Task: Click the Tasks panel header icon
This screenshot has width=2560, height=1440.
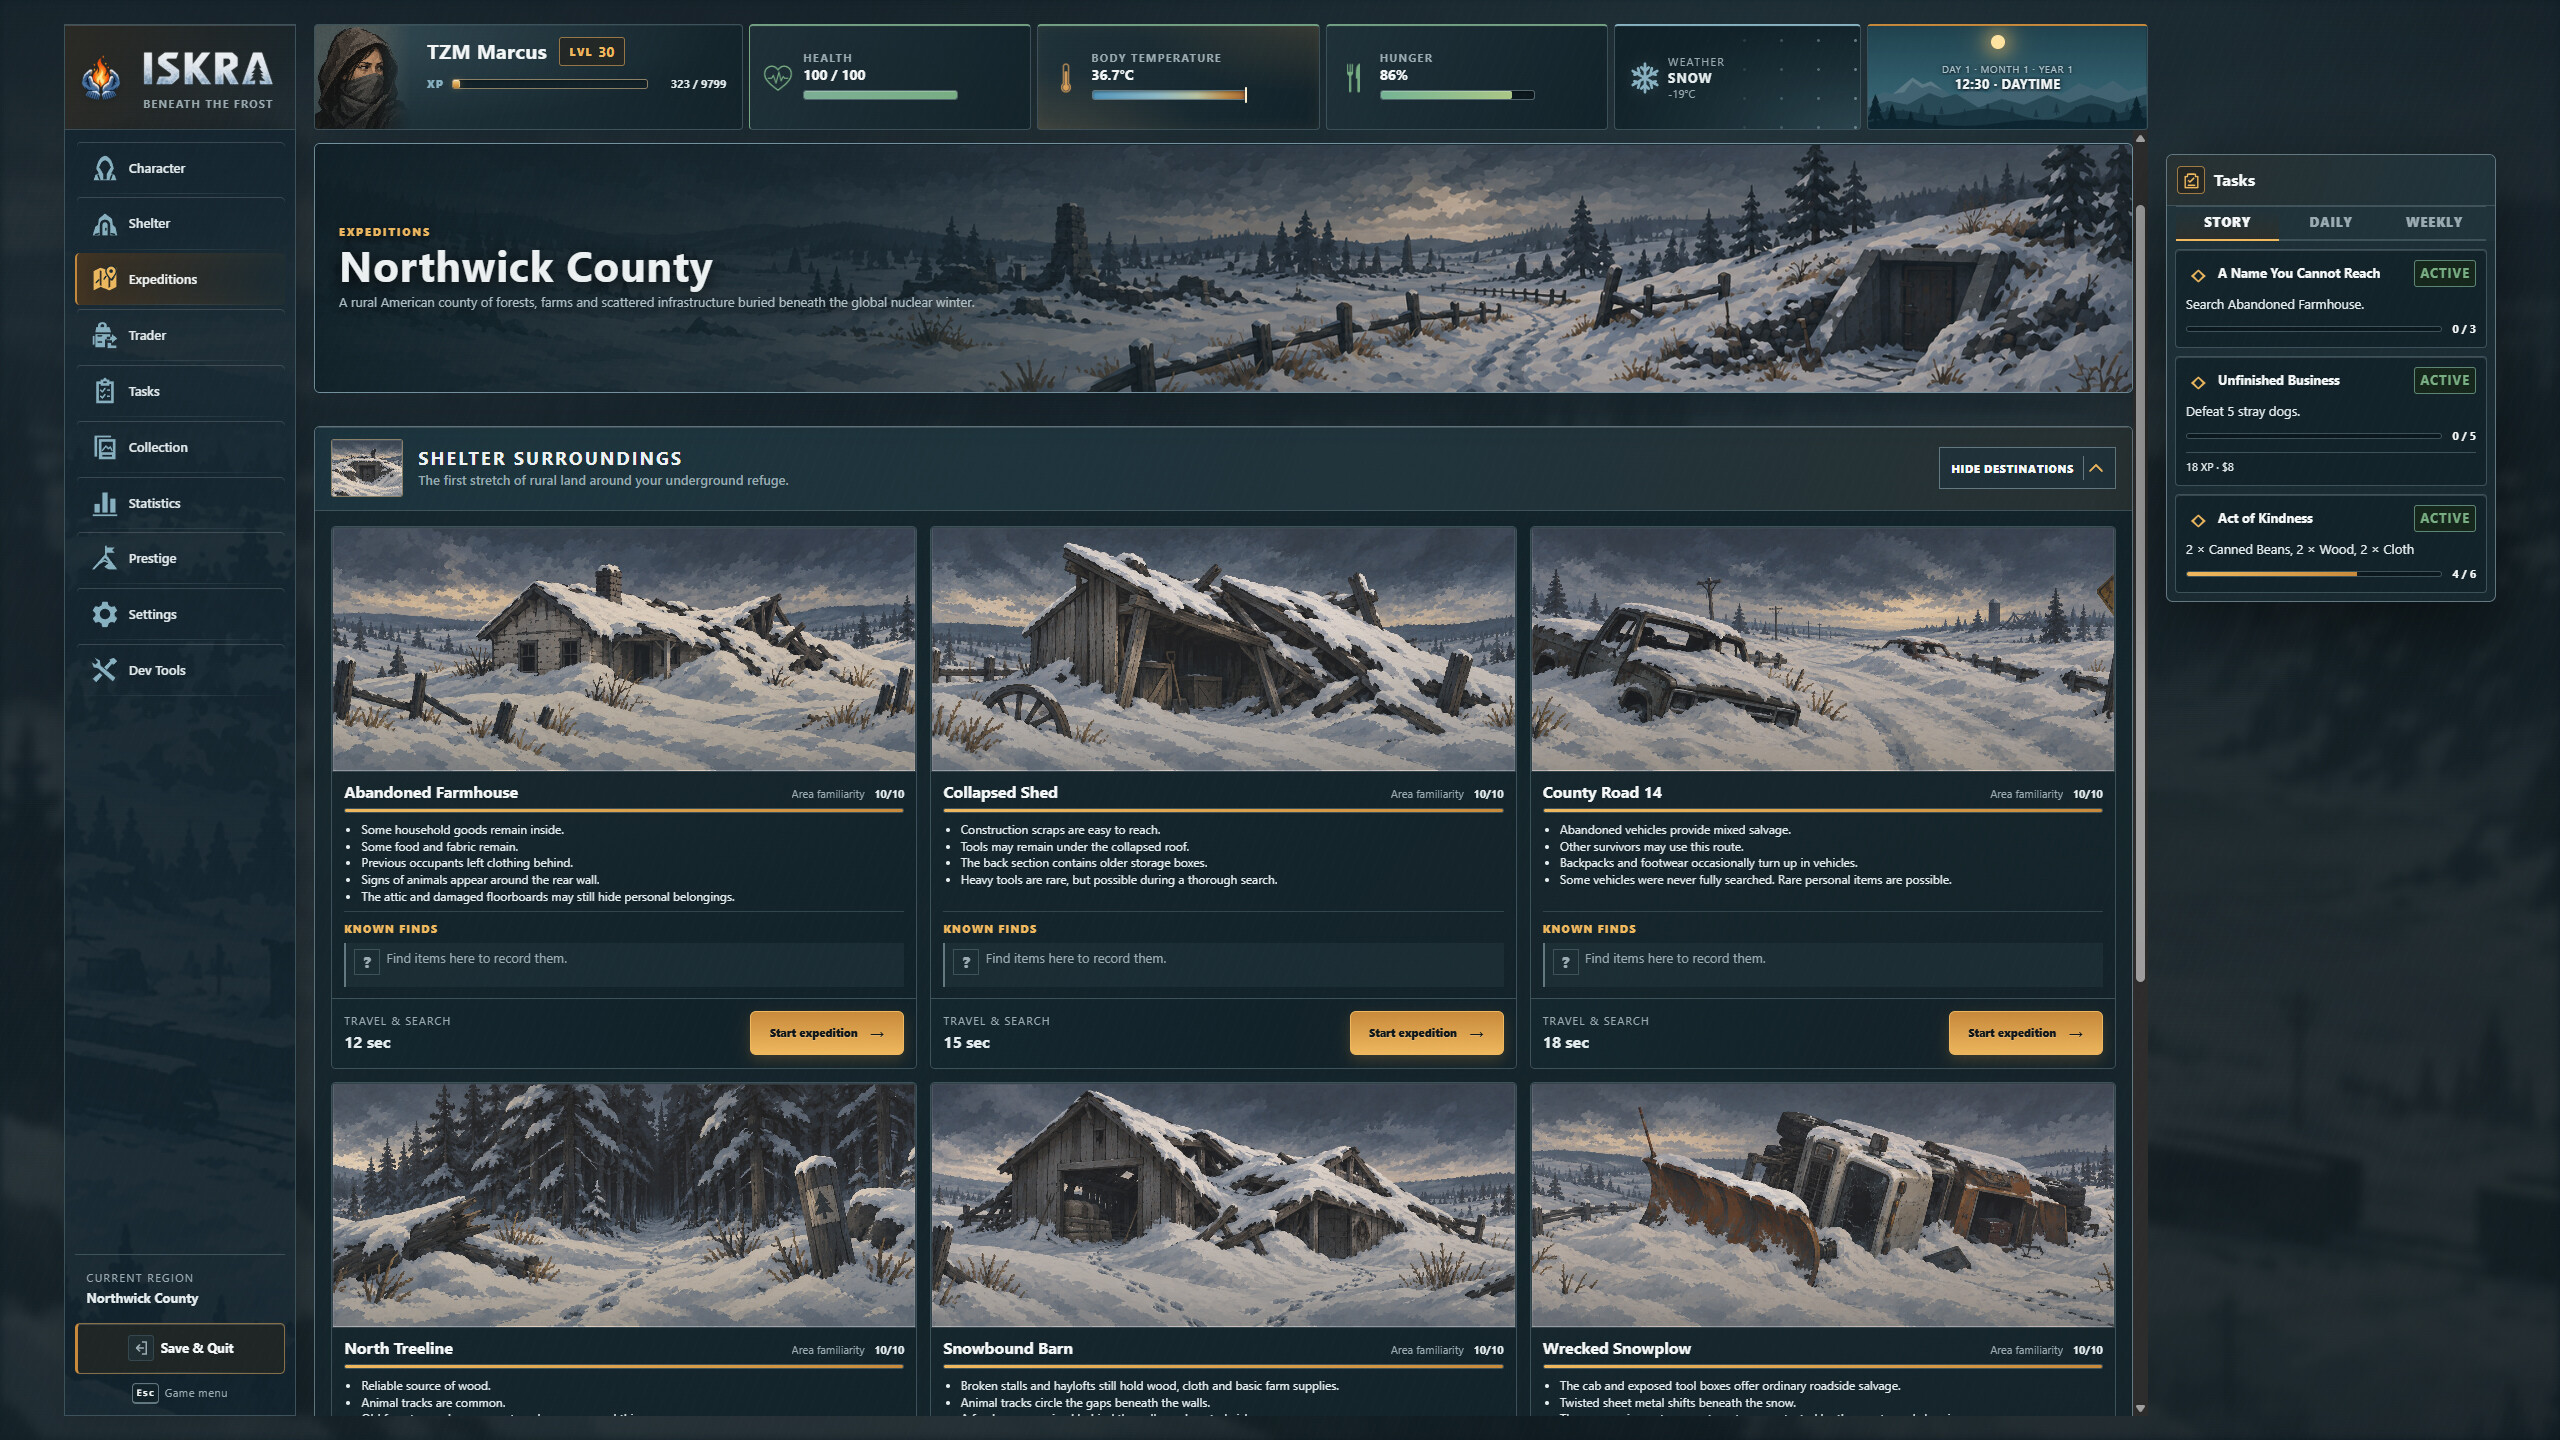Action: coord(2191,181)
